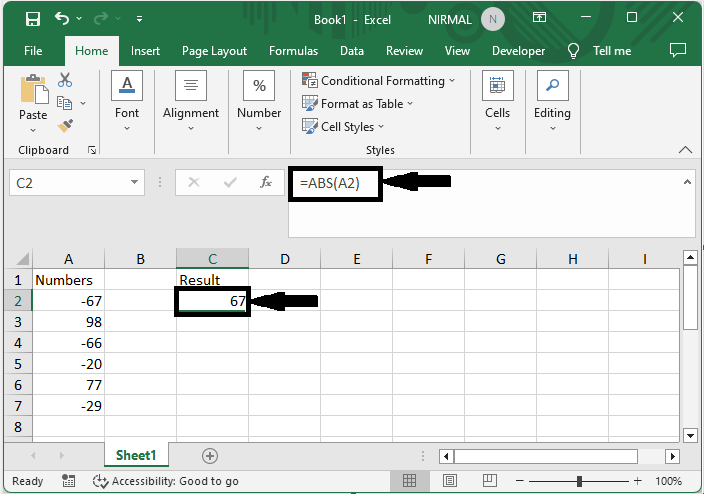Open the NIRMAL account avatar
This screenshot has height=494, width=704.
click(x=493, y=19)
